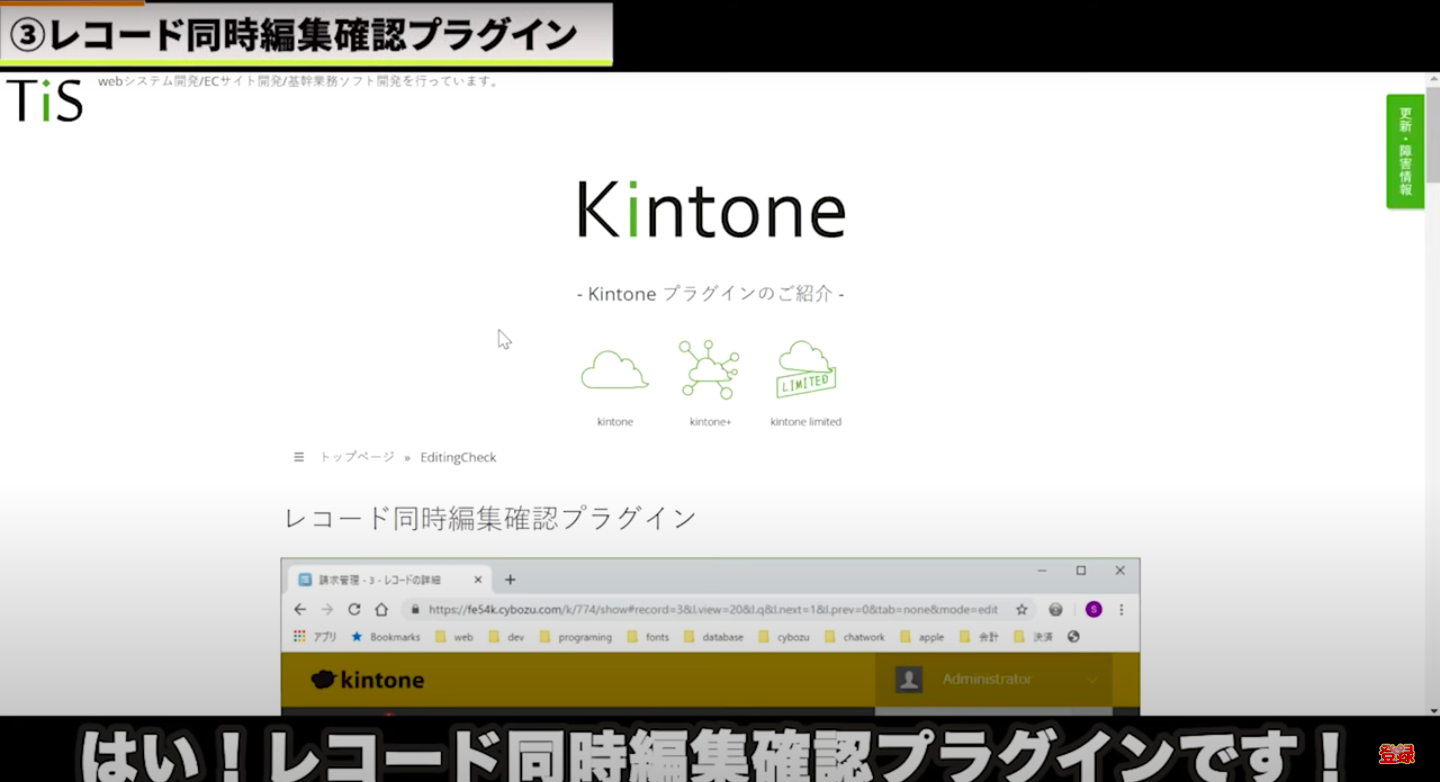The height and width of the screenshot is (782, 1440).
Task: Click the globe icon at the bookmarks bar end
Action: (1072, 636)
